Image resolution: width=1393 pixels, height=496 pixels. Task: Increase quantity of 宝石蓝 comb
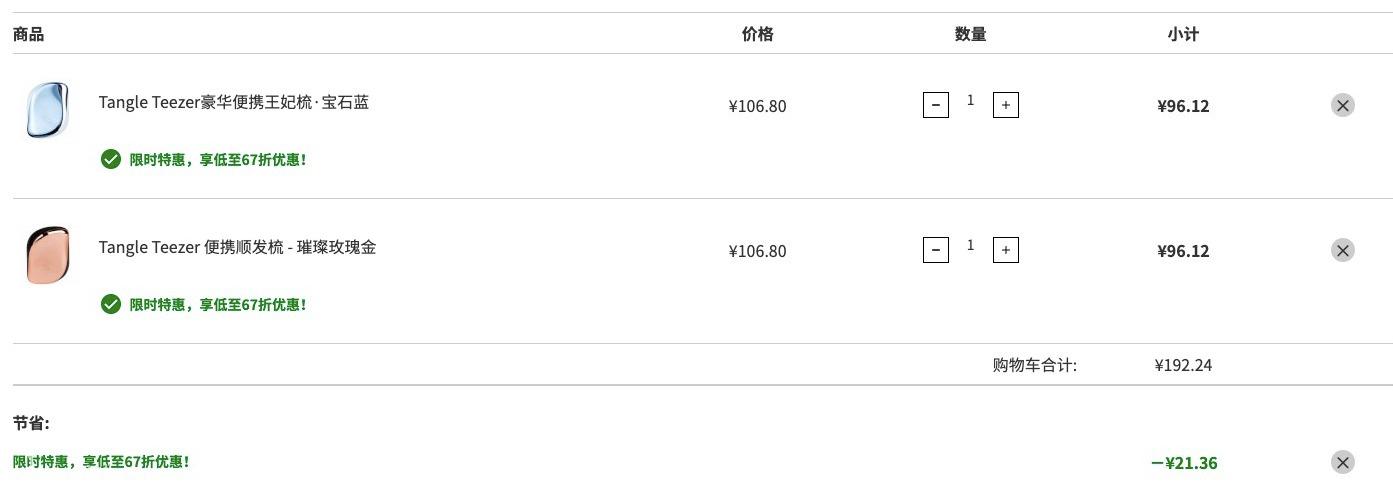click(1005, 105)
